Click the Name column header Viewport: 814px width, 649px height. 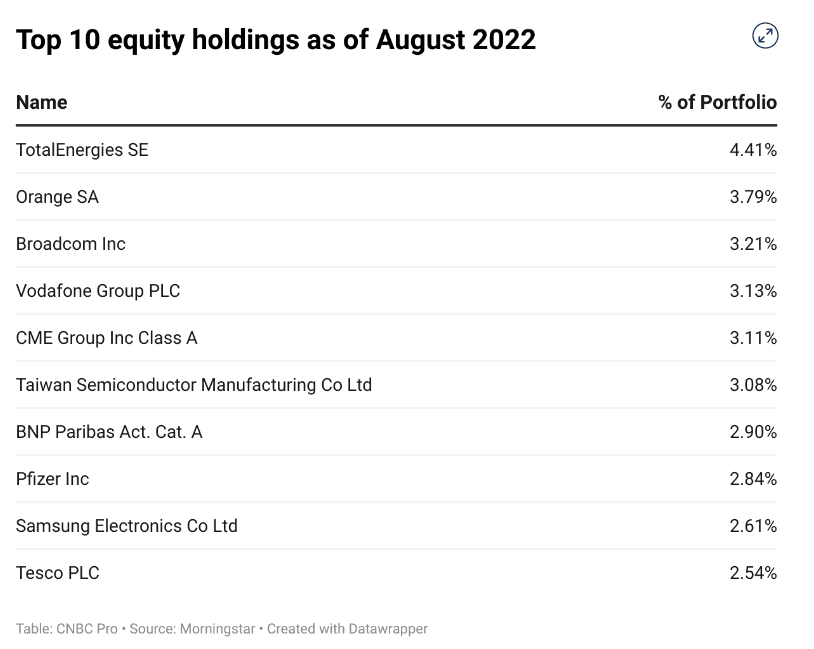tap(42, 102)
